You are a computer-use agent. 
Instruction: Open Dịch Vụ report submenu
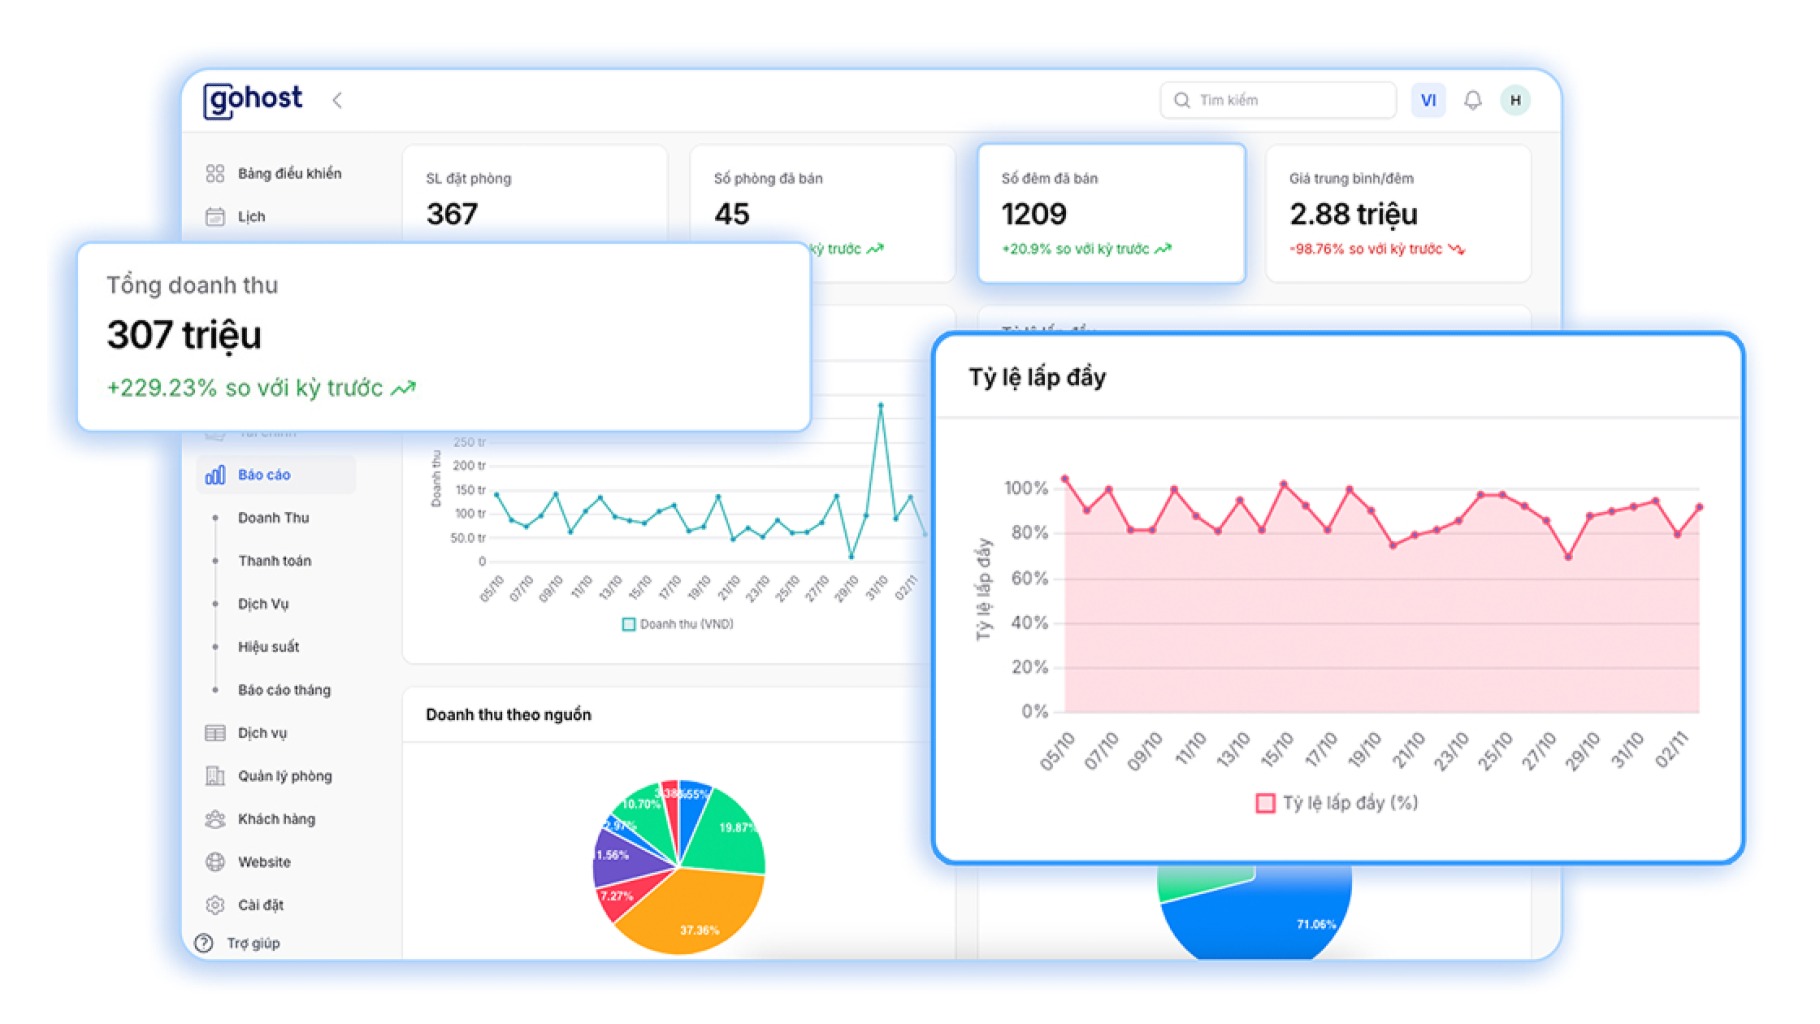(x=263, y=604)
